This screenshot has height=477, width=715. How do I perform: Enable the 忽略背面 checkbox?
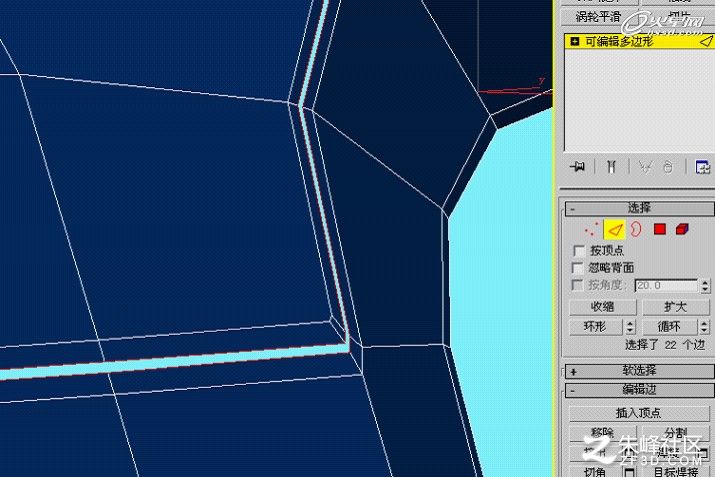click(x=578, y=267)
